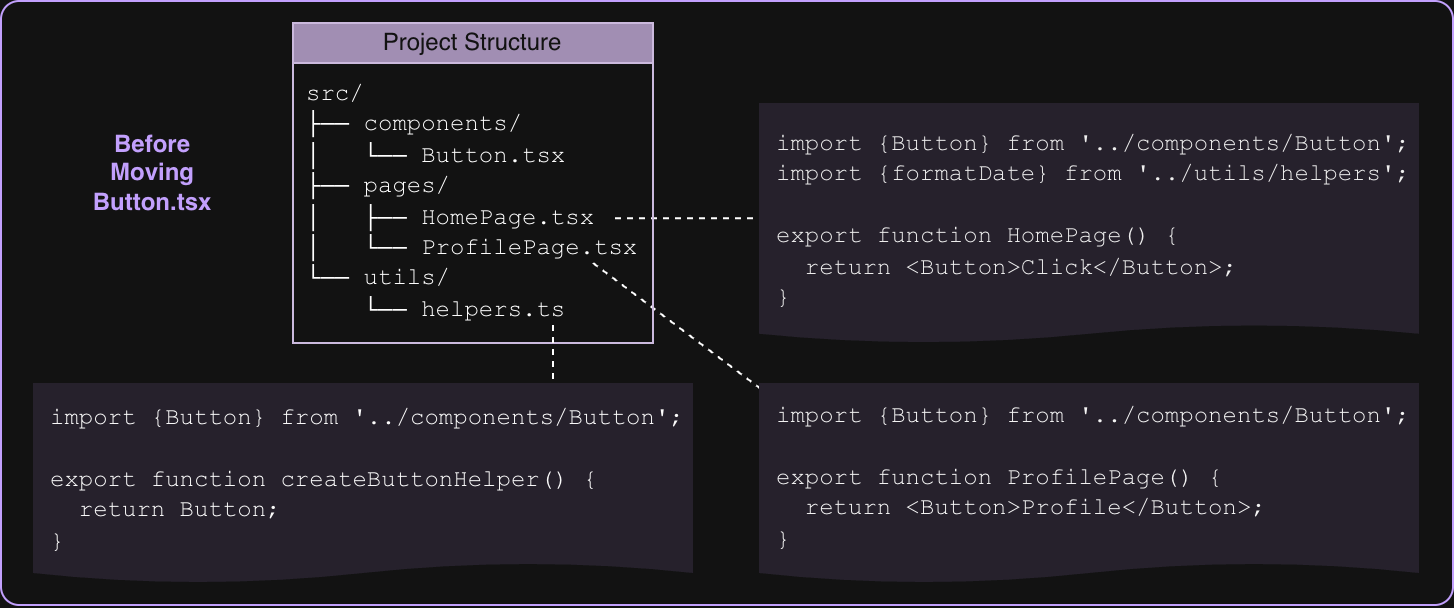Select HomePage.tsx in the file tree
The height and width of the screenshot is (608, 1454).
(x=507, y=218)
